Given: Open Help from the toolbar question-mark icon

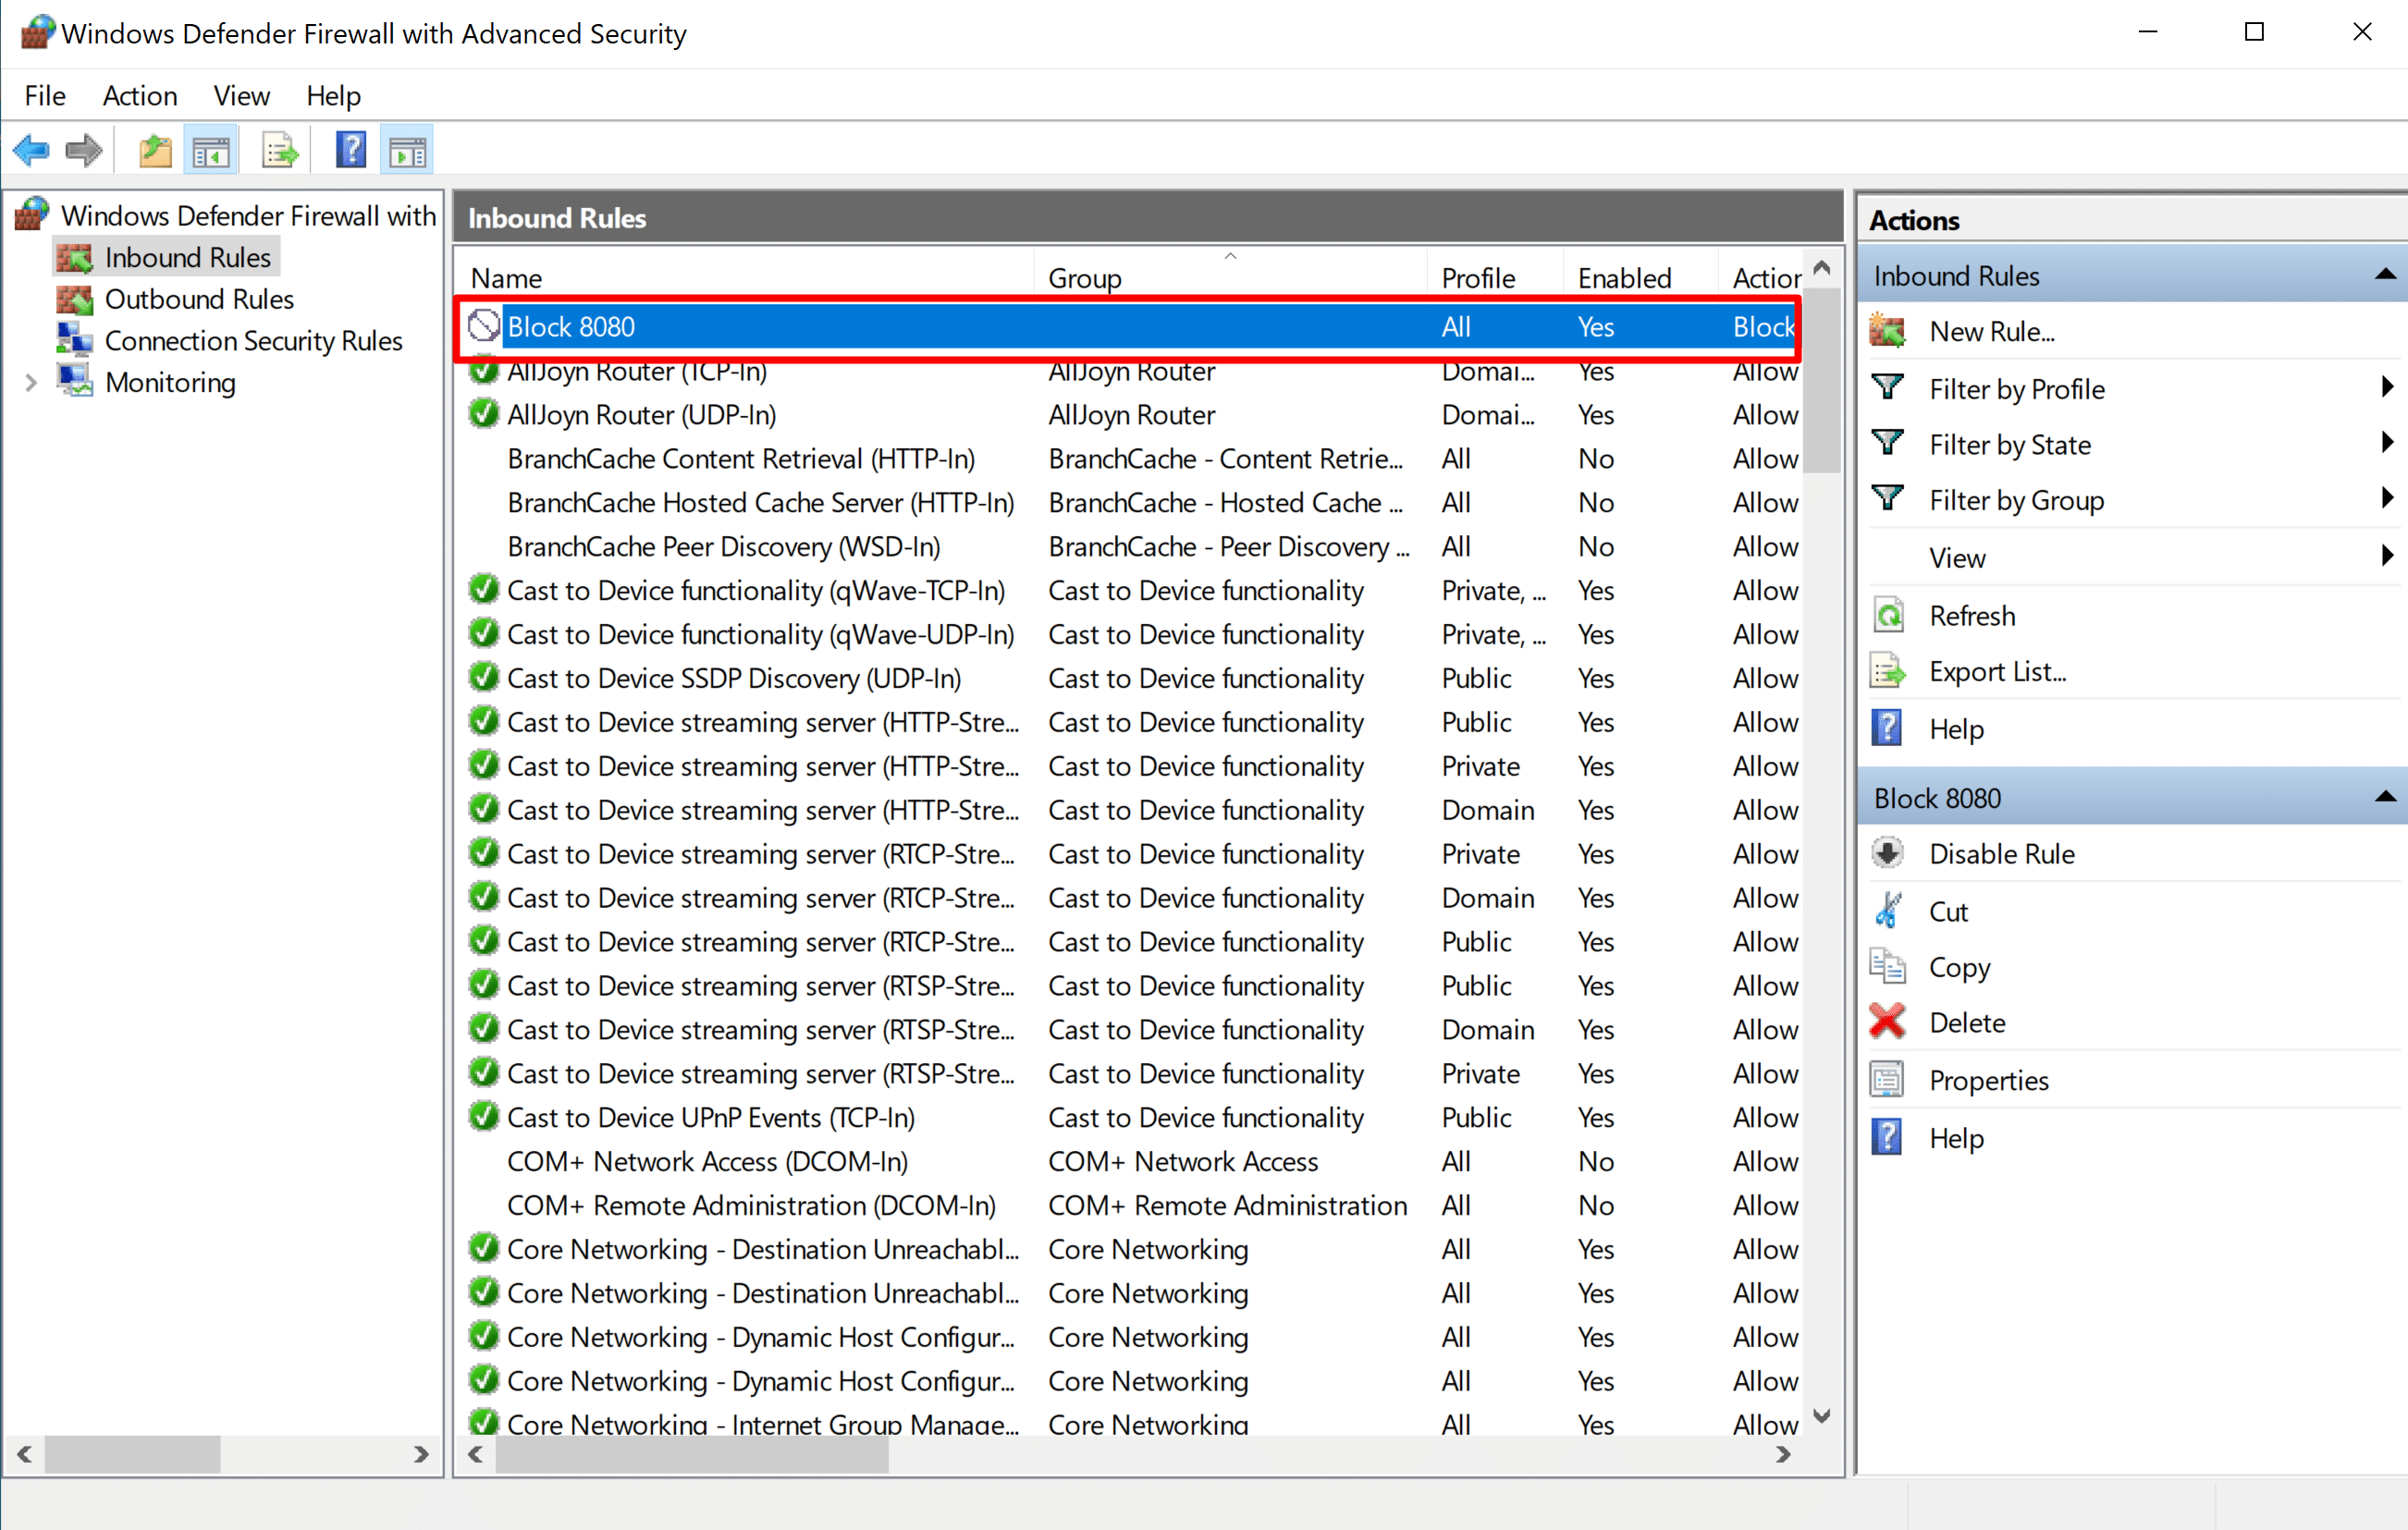Looking at the screenshot, I should coord(351,151).
